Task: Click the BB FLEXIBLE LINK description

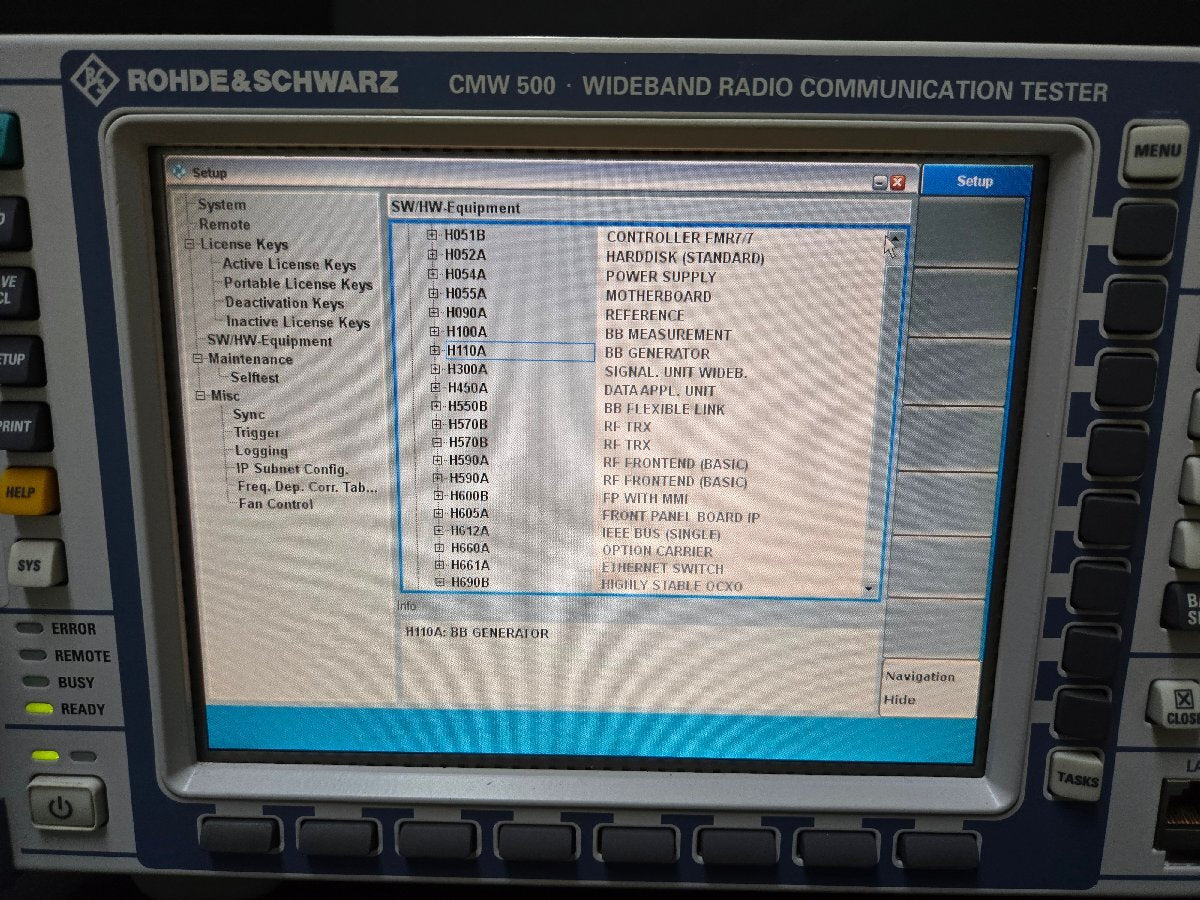Action: click(664, 409)
